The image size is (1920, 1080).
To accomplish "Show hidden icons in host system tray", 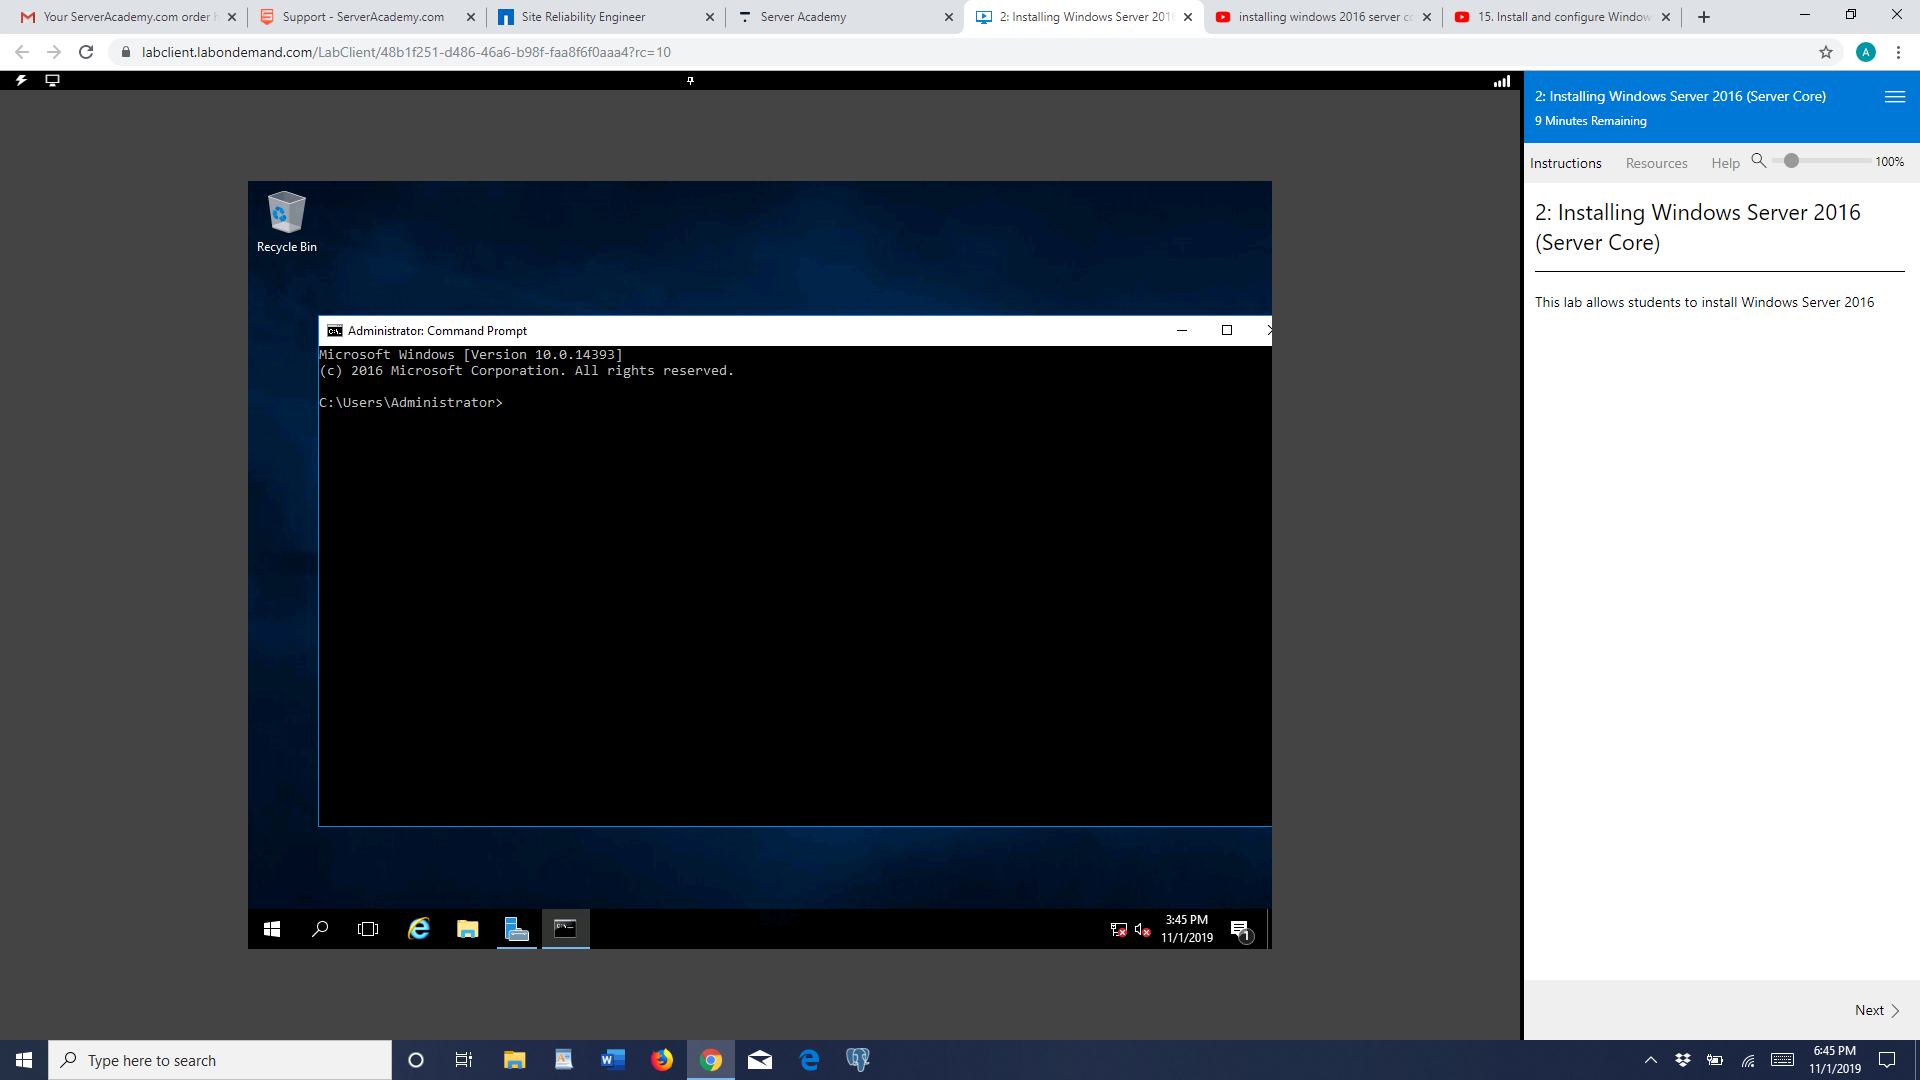I will (x=1651, y=1060).
